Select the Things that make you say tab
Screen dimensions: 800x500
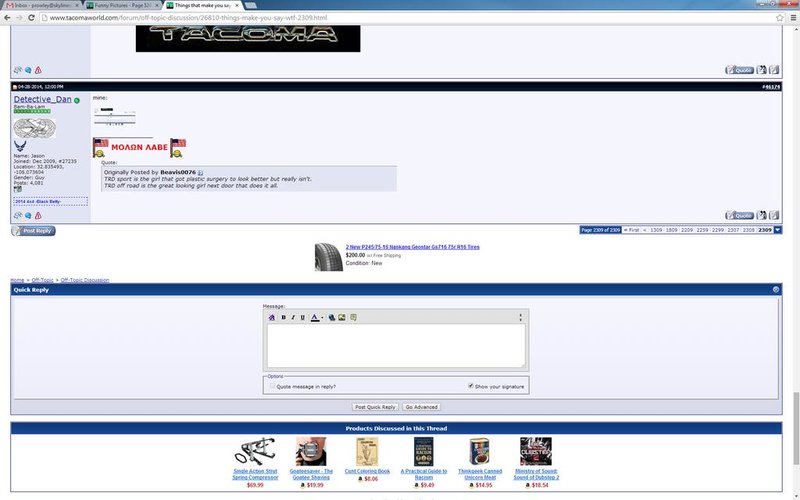tap(203, 5)
